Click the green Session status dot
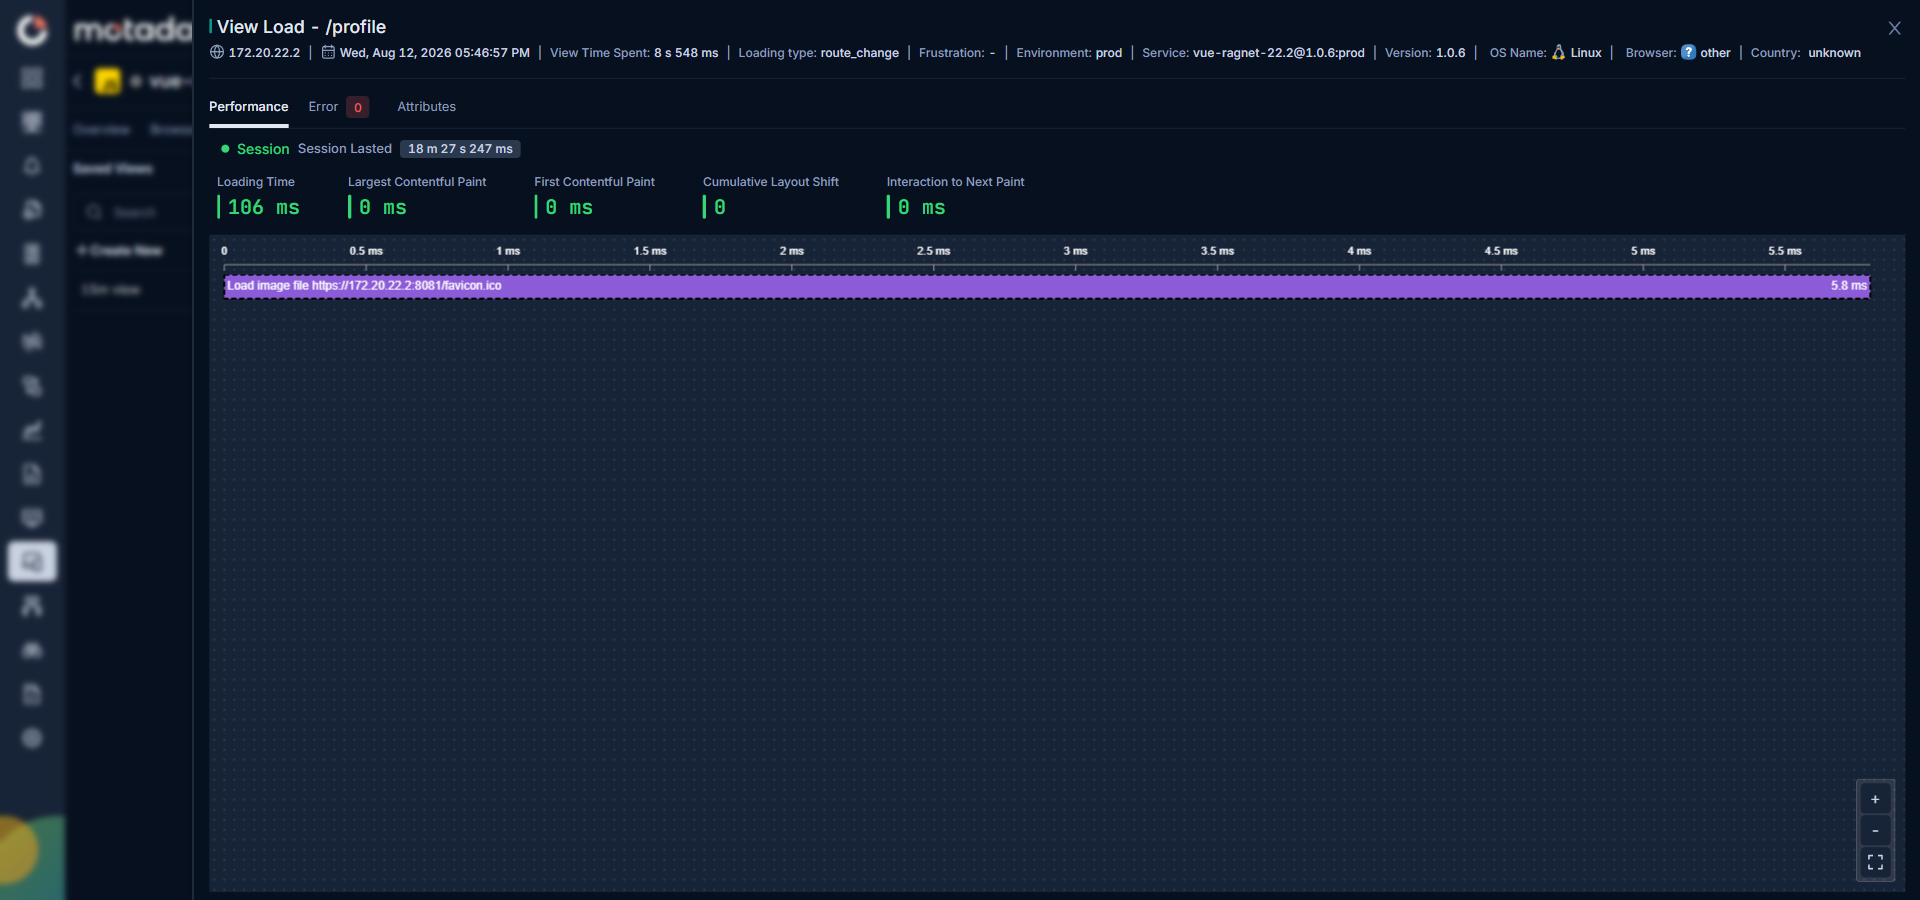 pyautogui.click(x=225, y=149)
